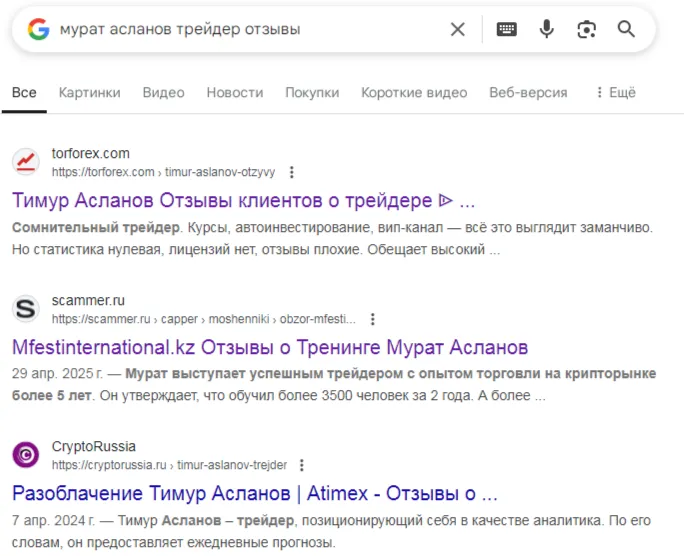
Task: Click the snippet text Мурат выступает успешным трейдером
Action: (x=334, y=385)
